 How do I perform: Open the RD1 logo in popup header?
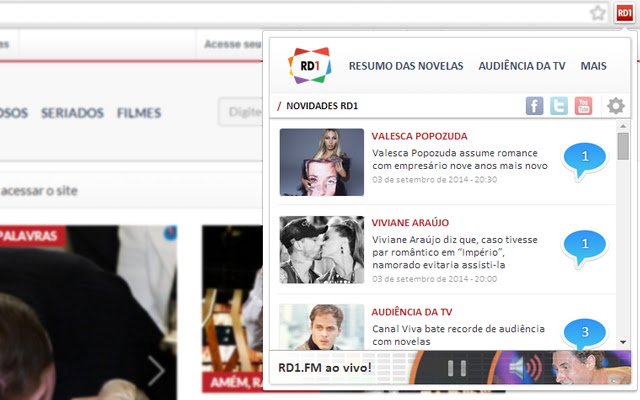310,65
